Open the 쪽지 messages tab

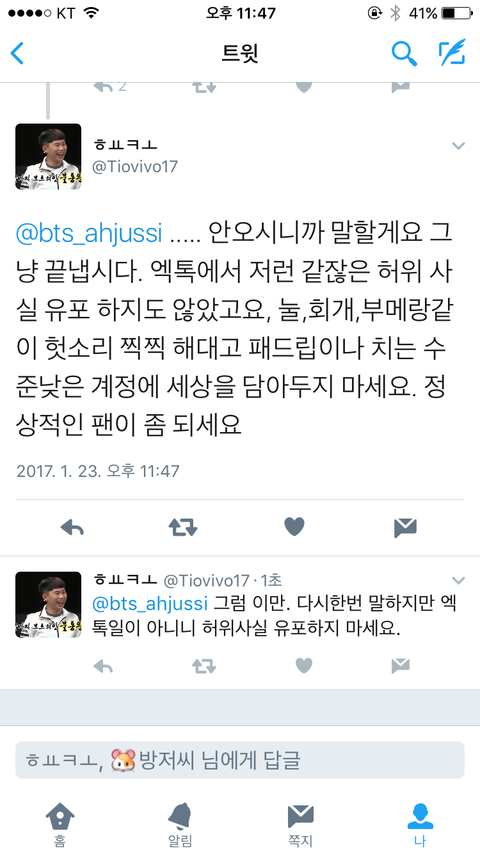[300, 825]
